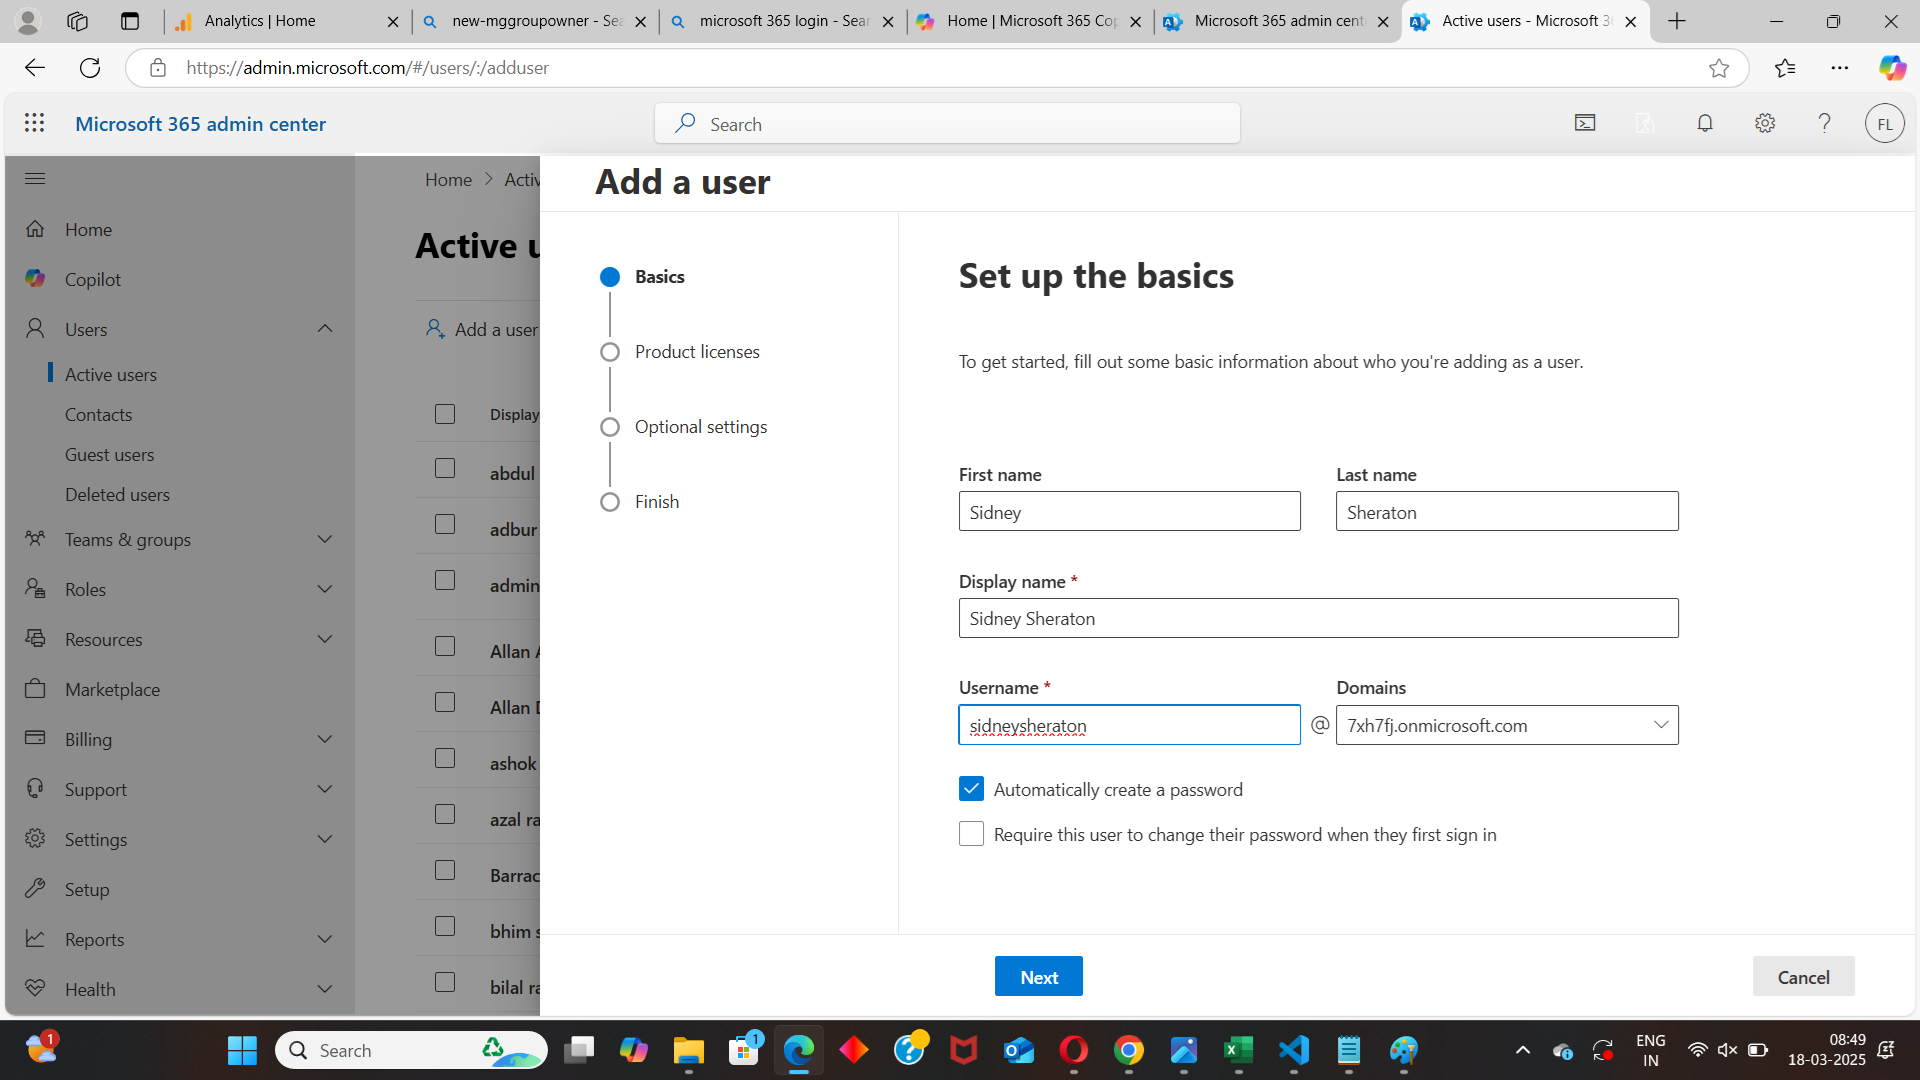Open Excel from taskbar
Image resolution: width=1920 pixels, height=1080 pixels.
[x=1238, y=1050]
